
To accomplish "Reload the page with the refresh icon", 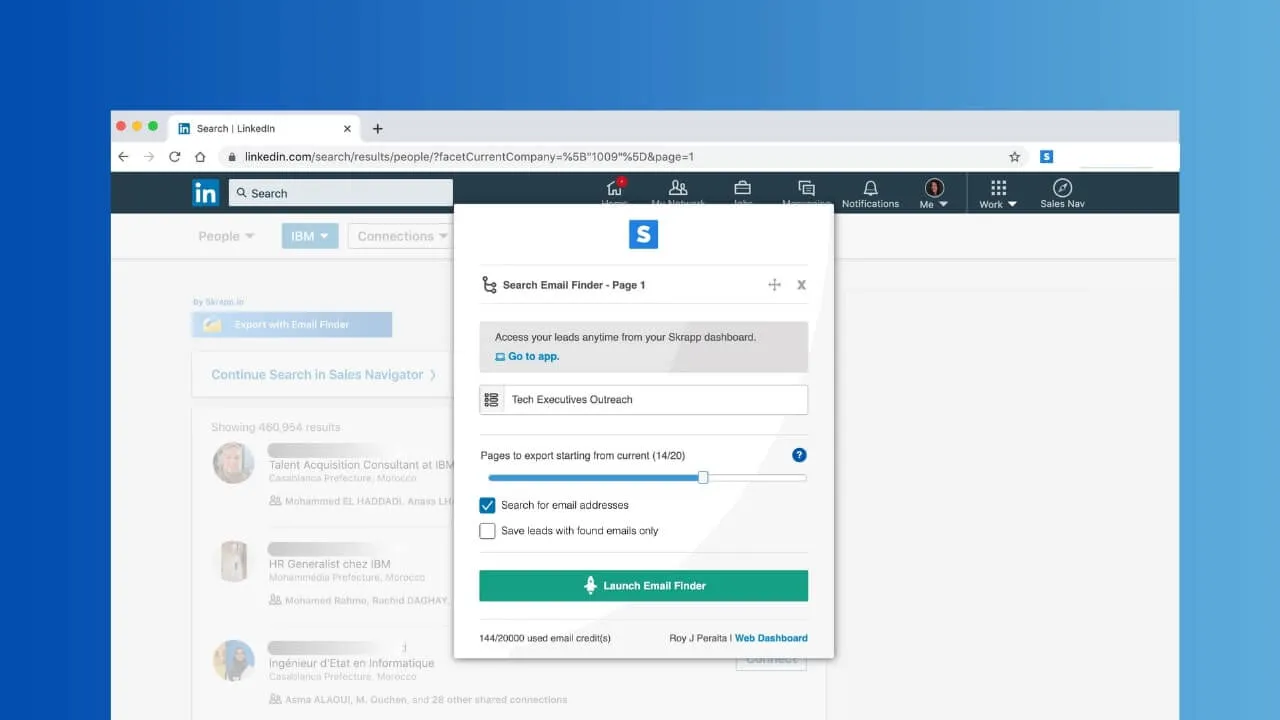I will pyautogui.click(x=174, y=157).
